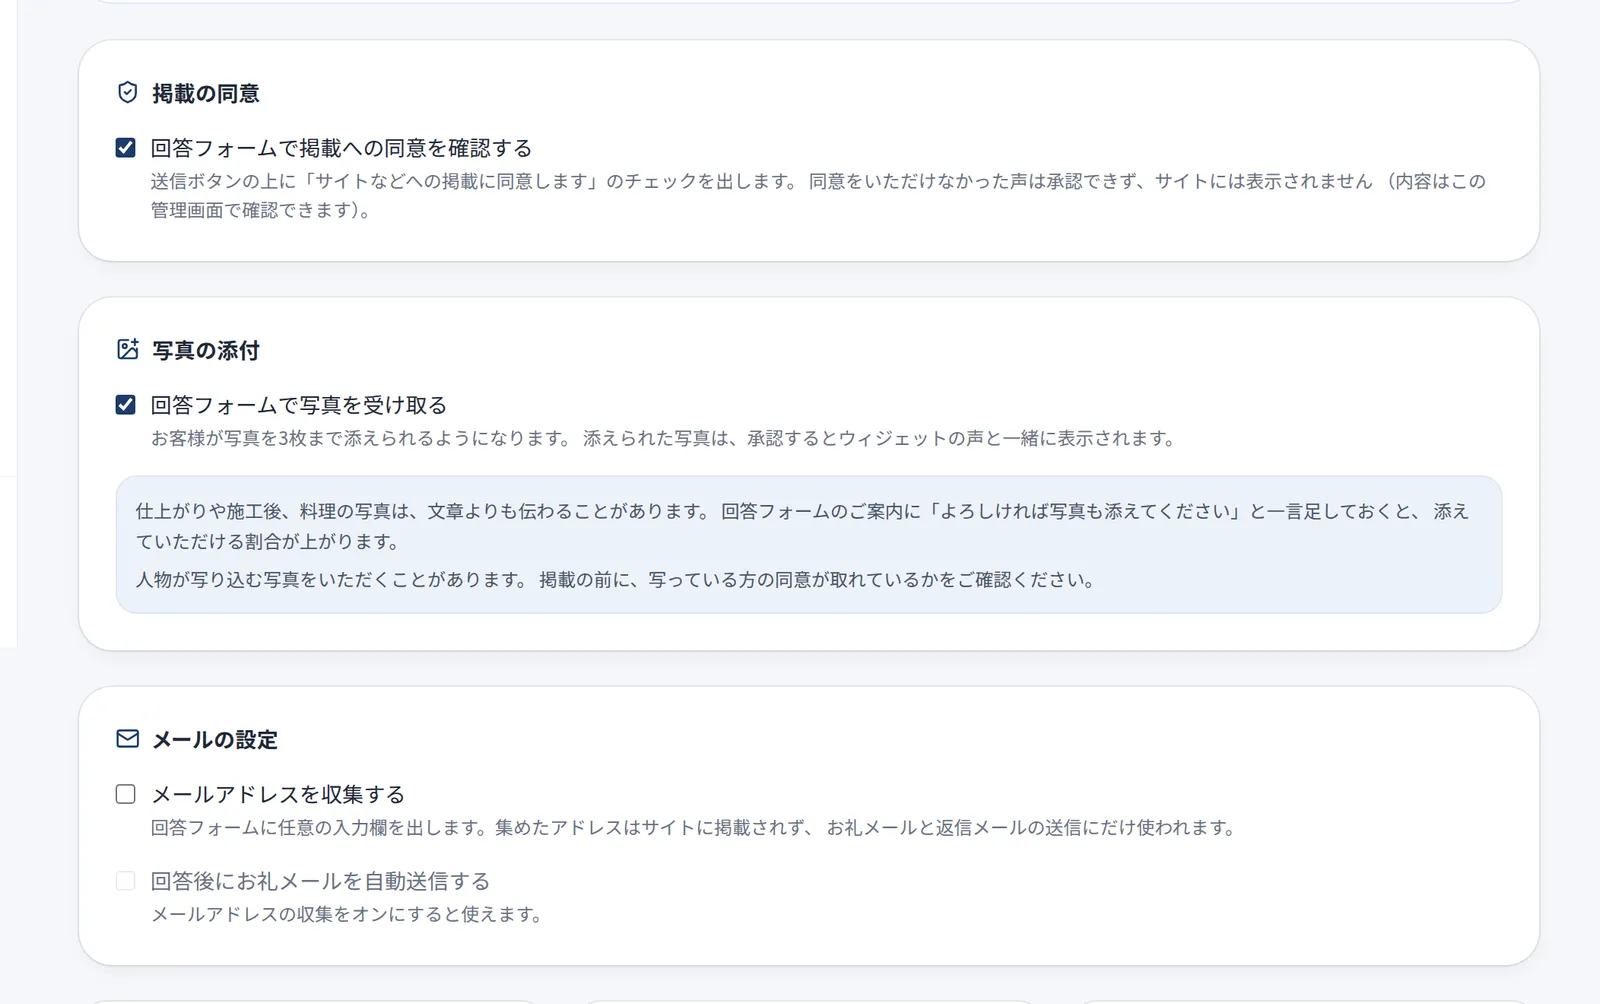Uncheck 回答フォームで写真を受け取る checkbox
This screenshot has width=1600, height=1004.
(x=125, y=405)
